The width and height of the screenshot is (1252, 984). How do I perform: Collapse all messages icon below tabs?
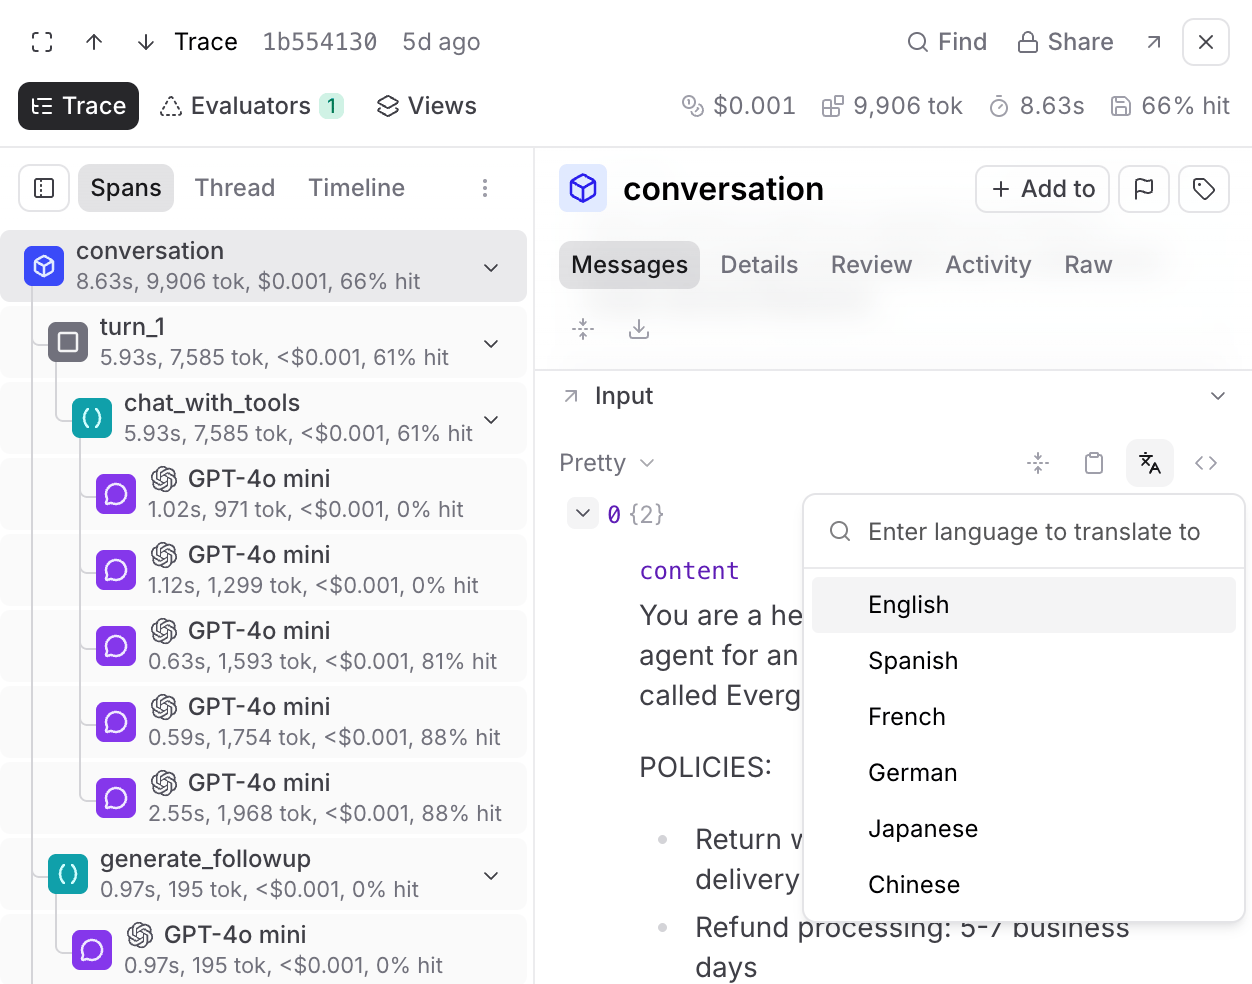[x=583, y=329]
